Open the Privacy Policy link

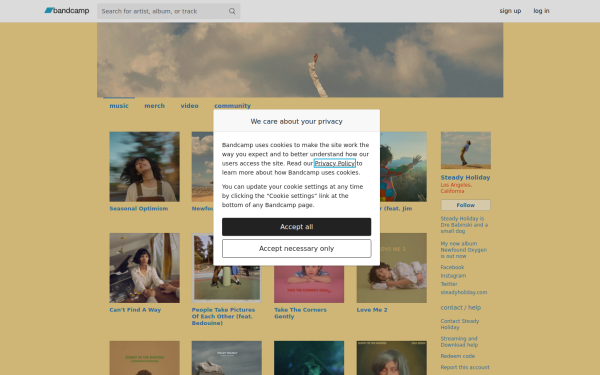tap(334, 163)
